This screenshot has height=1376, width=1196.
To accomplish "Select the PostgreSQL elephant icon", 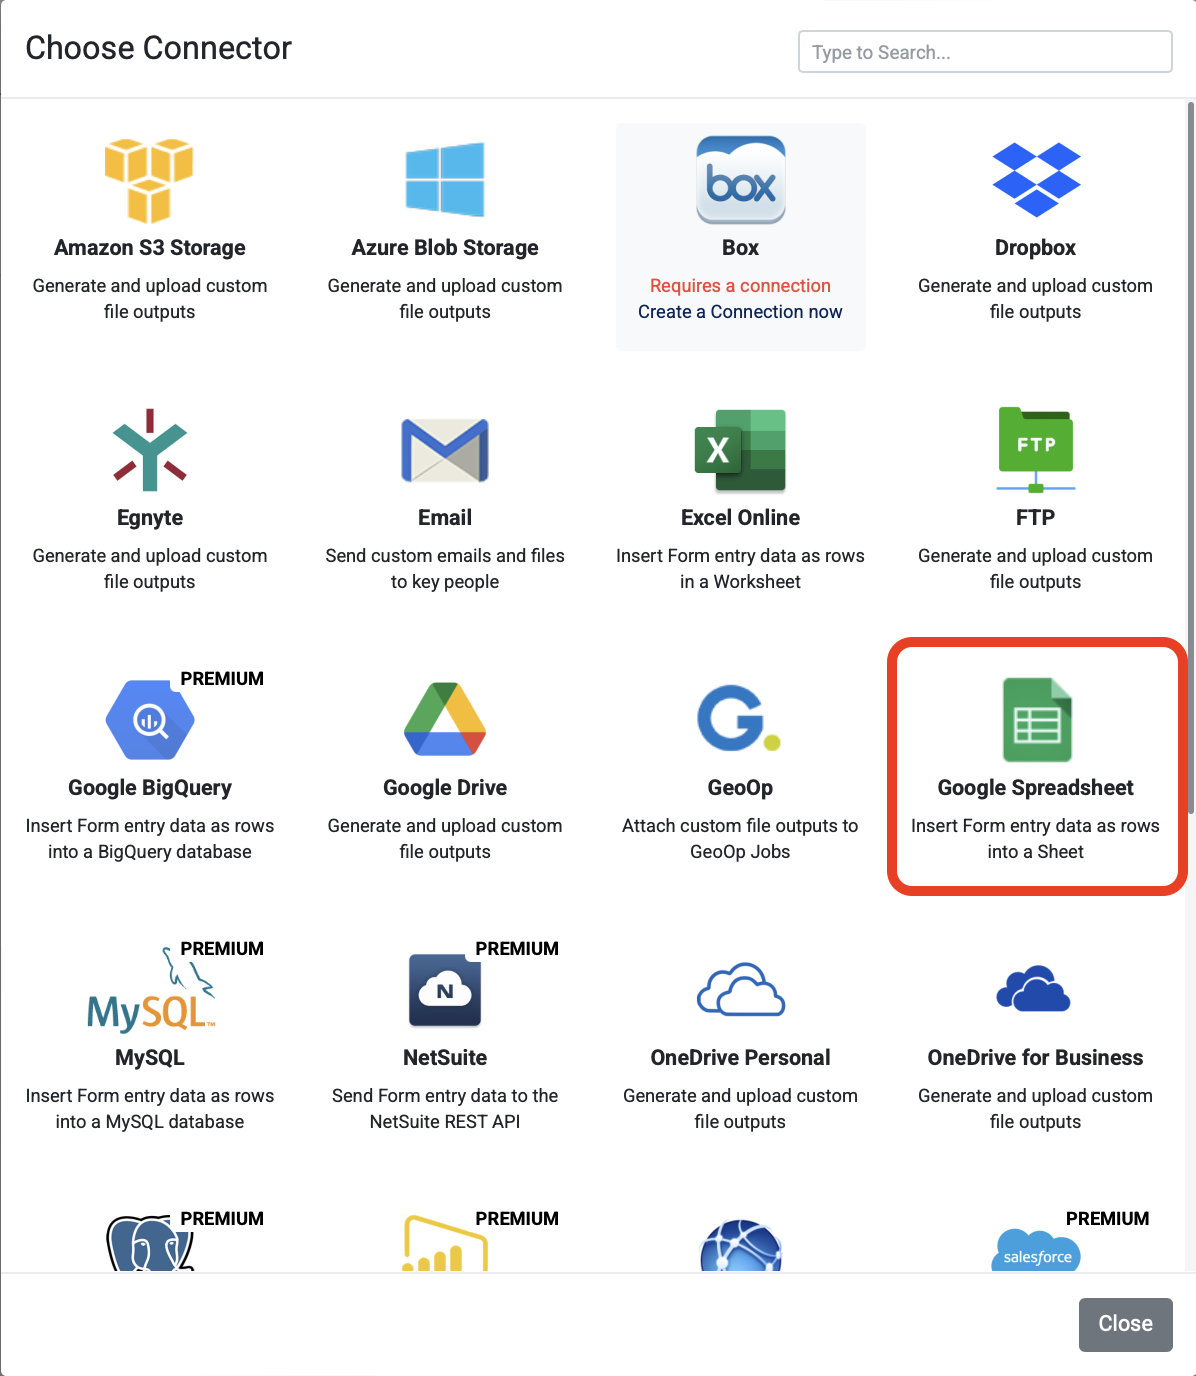I will [150, 1244].
